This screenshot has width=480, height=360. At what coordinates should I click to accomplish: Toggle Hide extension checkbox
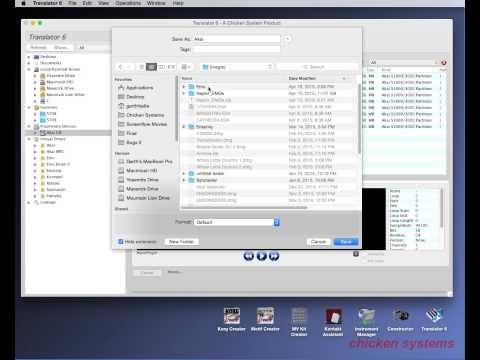pyautogui.click(x=121, y=241)
